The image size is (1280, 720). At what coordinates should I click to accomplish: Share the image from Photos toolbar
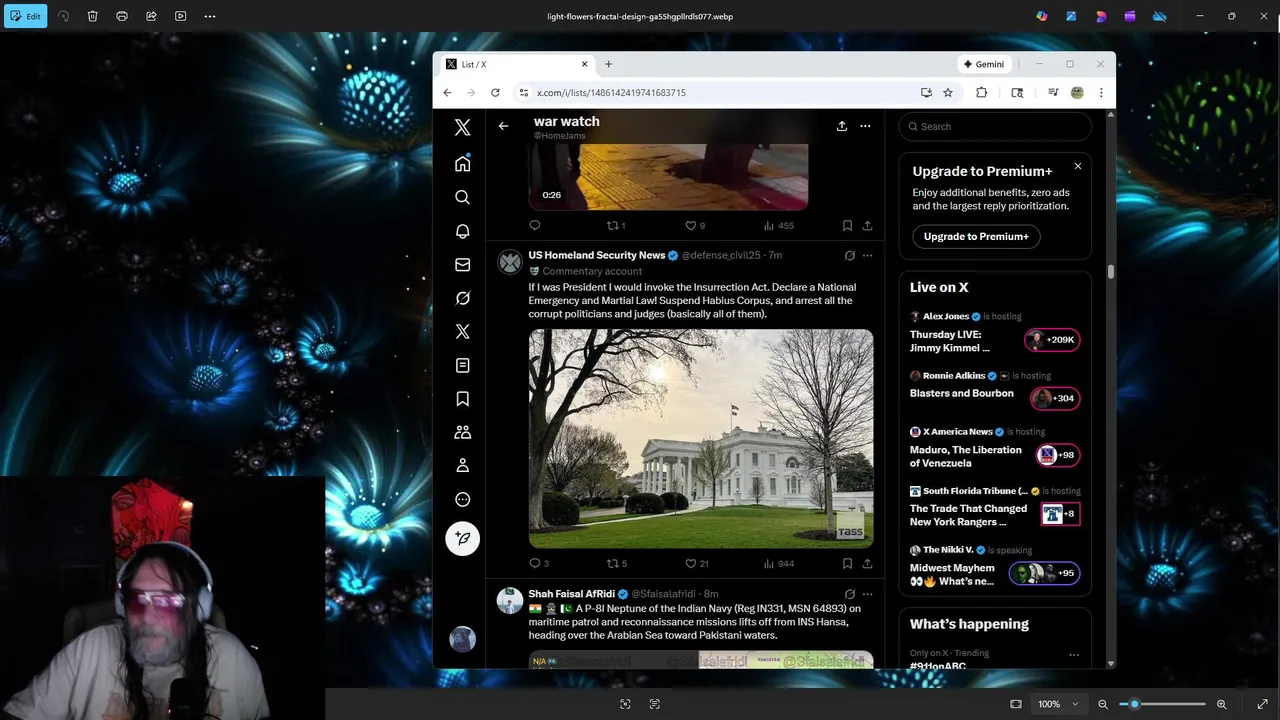(x=151, y=16)
